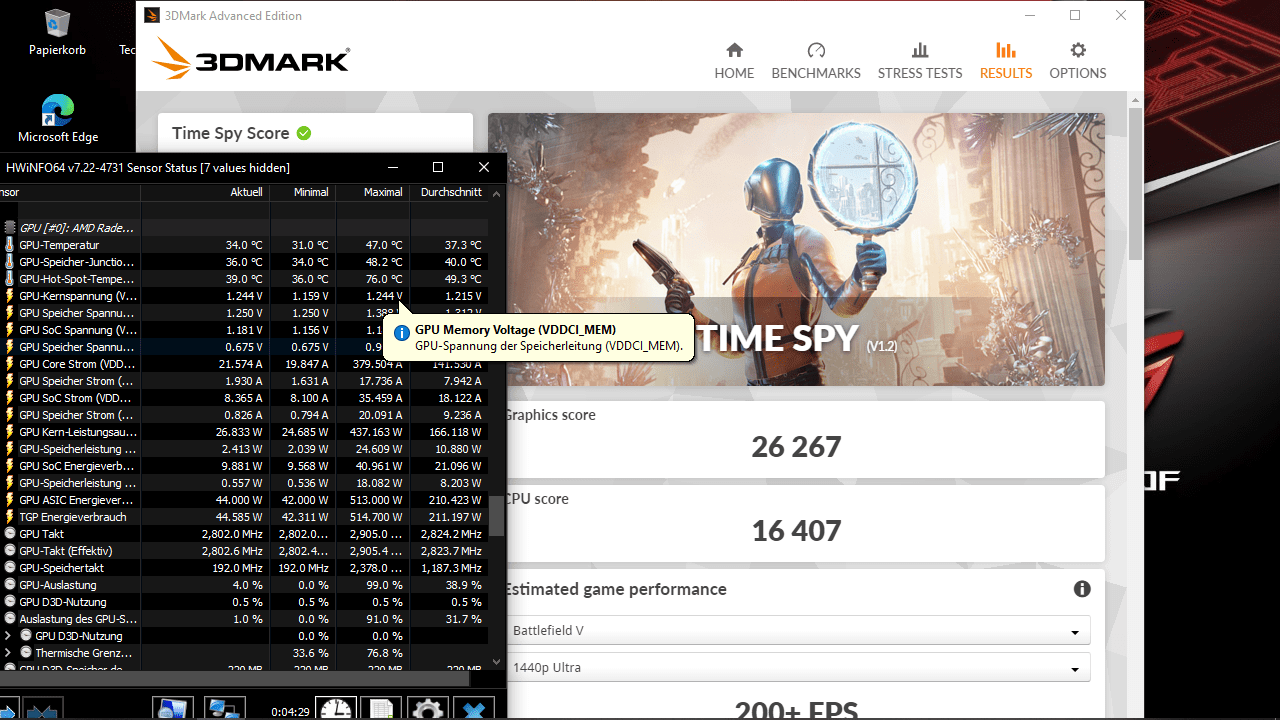Viewport: 1280px width, 720px height.
Task: Click the thermometer icon beside GPU-Temperatur
Action: 10,245
